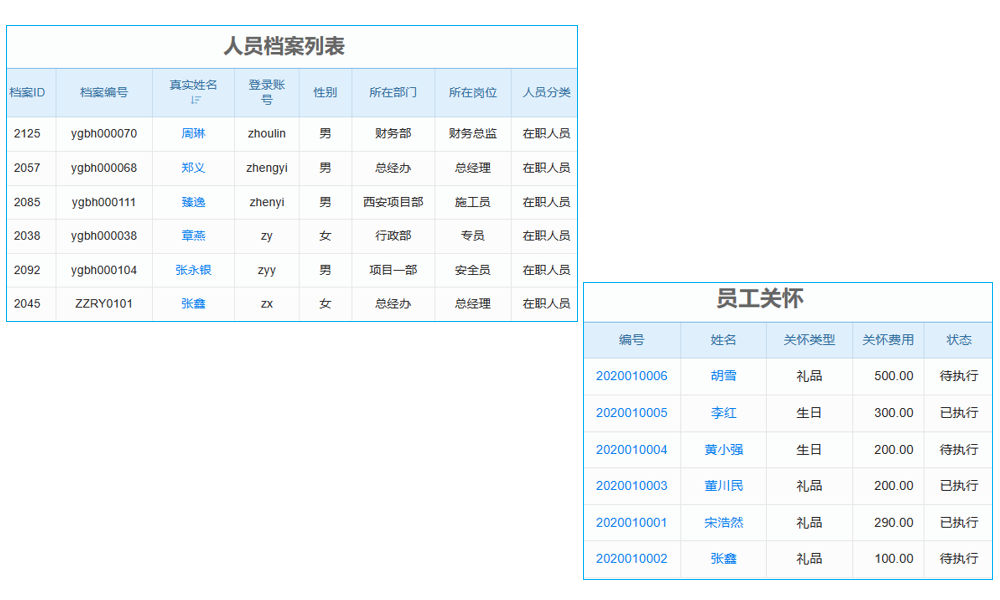
Task: Sort by the 真实姓名 column header
Action: [192, 85]
